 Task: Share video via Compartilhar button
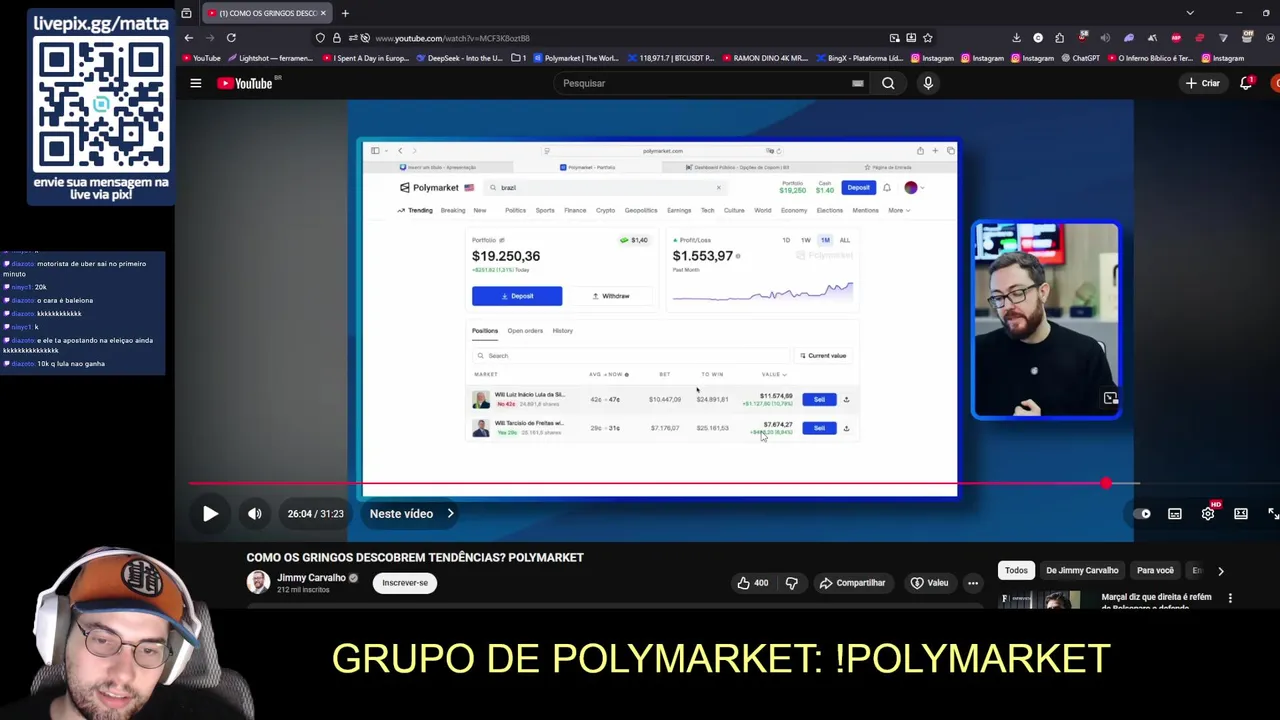click(x=852, y=583)
